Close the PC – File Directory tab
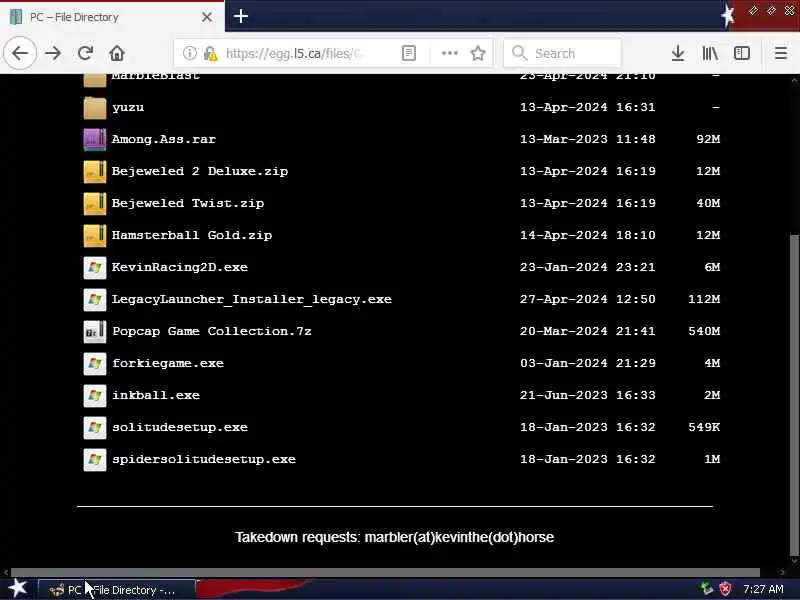 coord(207,17)
